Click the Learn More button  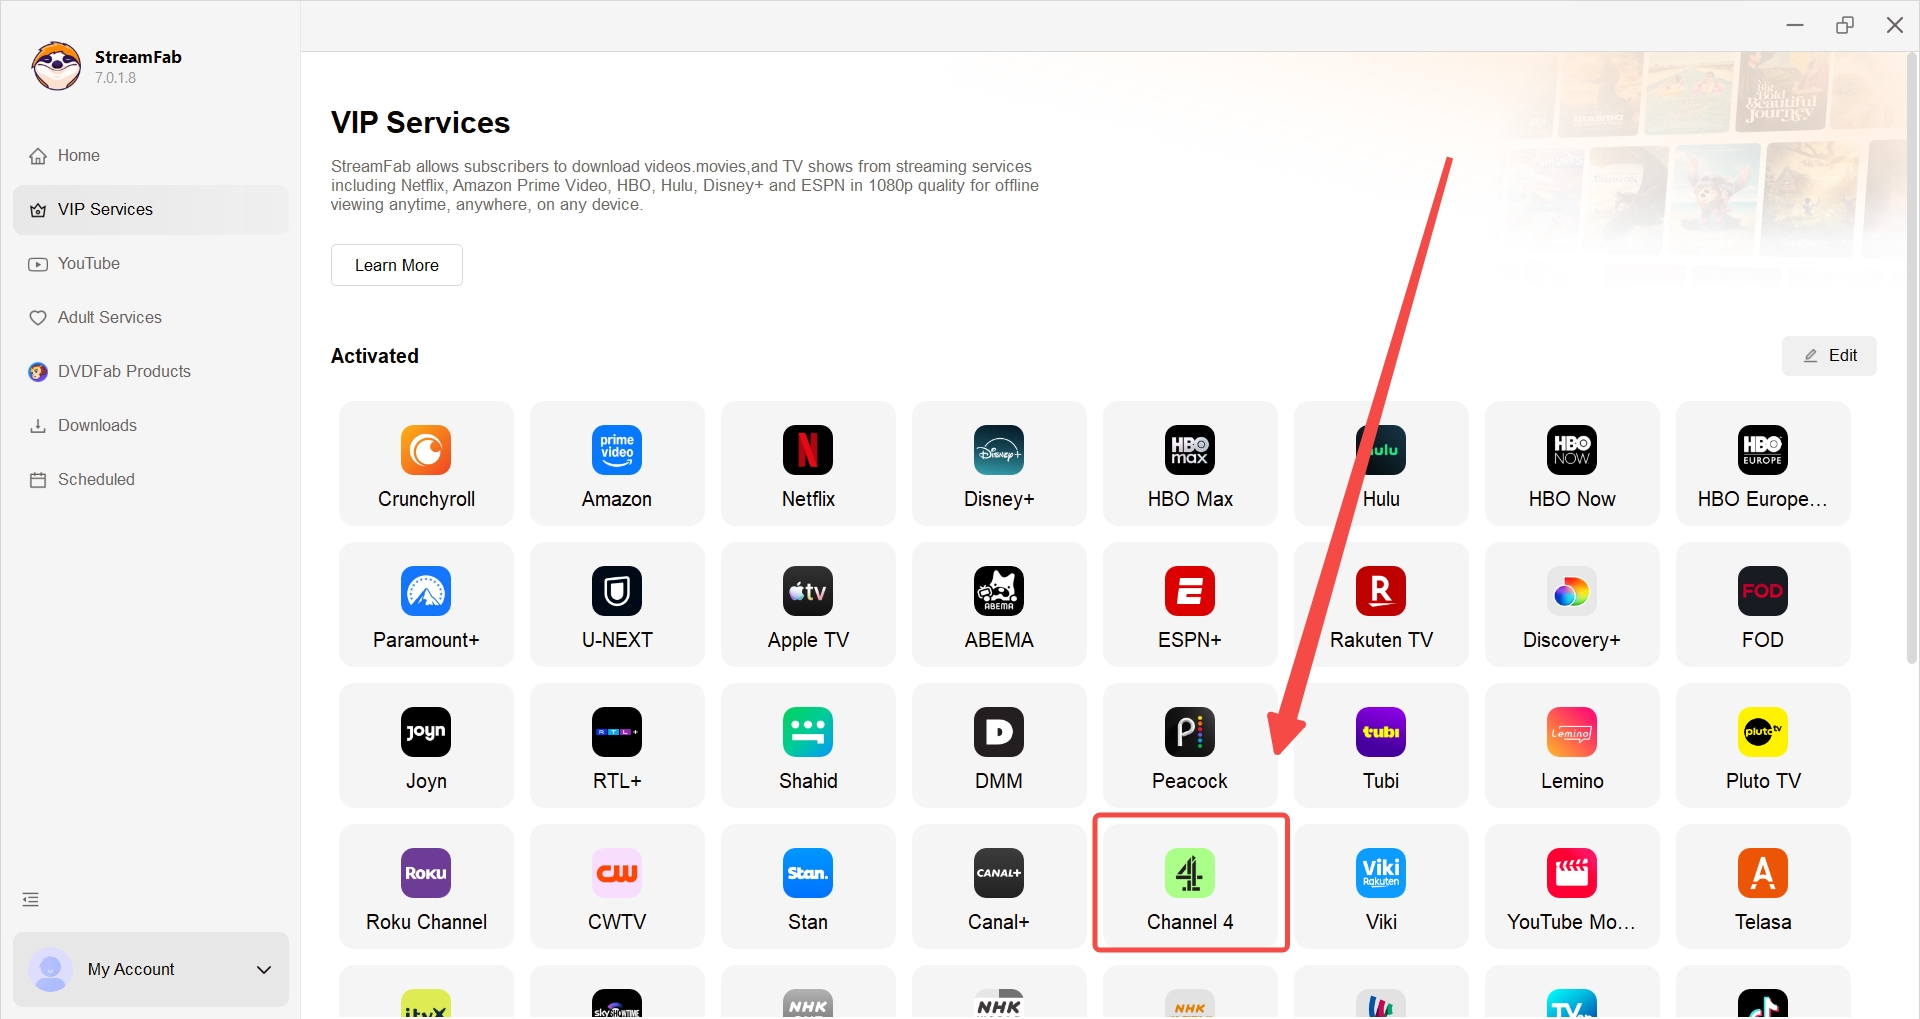(x=396, y=264)
